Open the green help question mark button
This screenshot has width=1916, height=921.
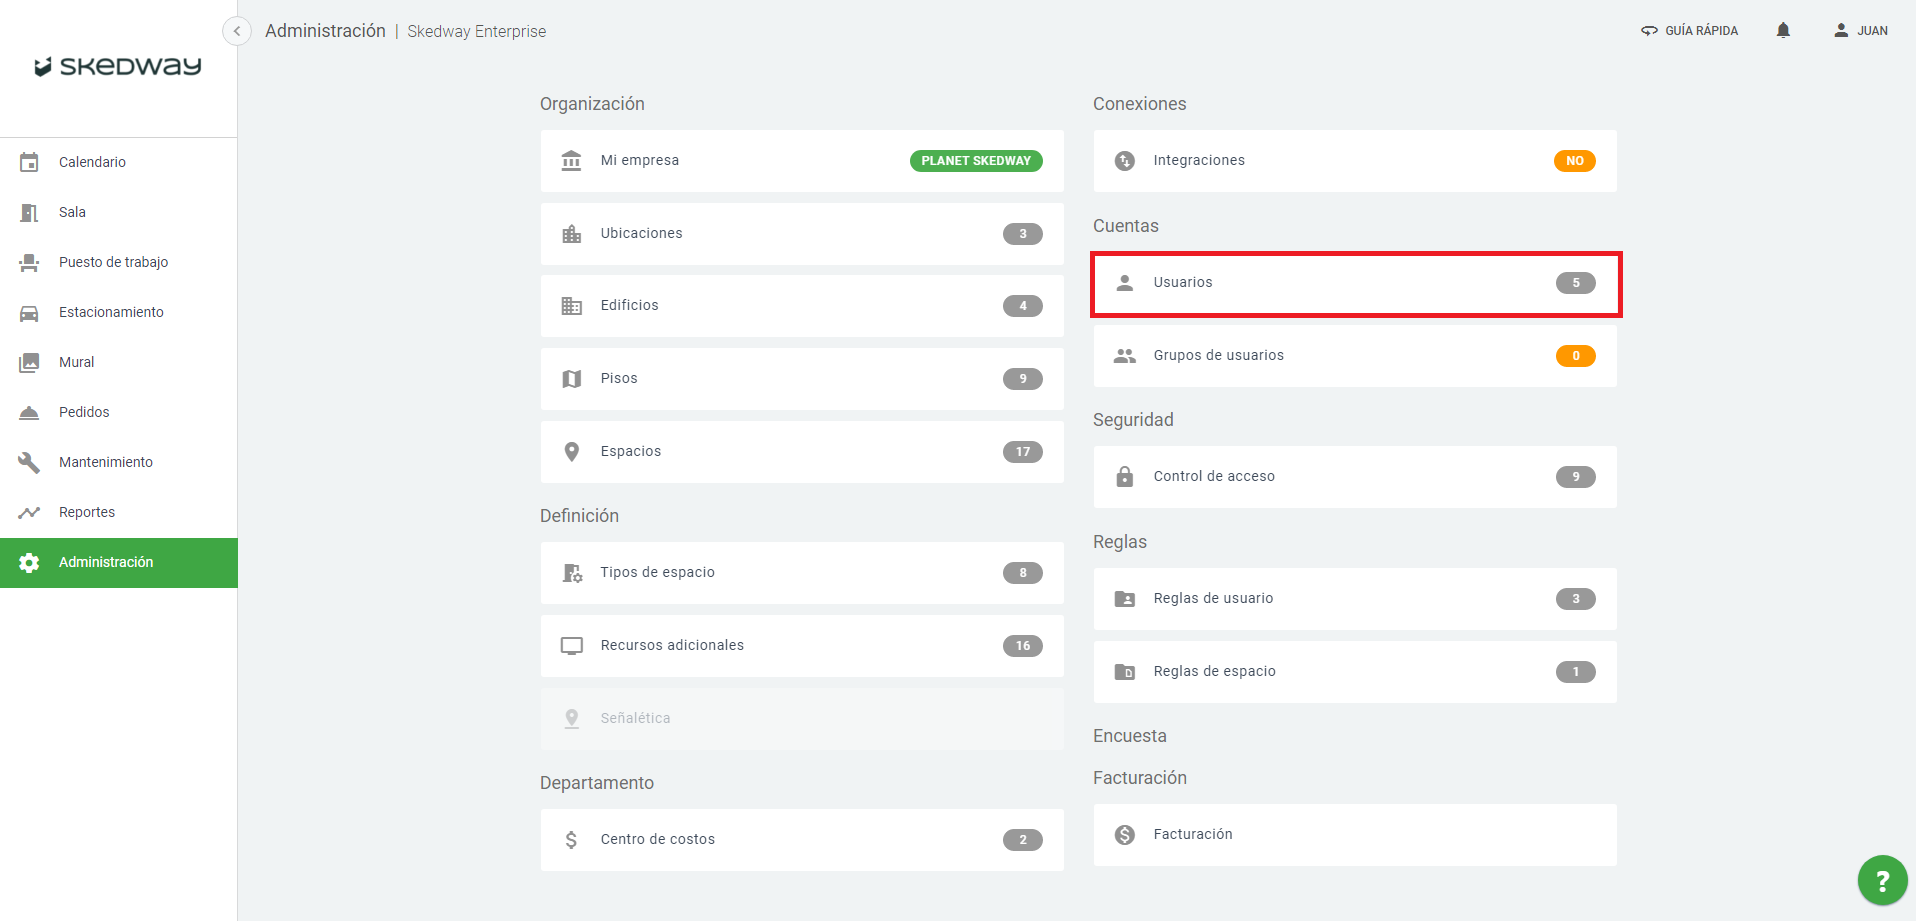(1881, 880)
